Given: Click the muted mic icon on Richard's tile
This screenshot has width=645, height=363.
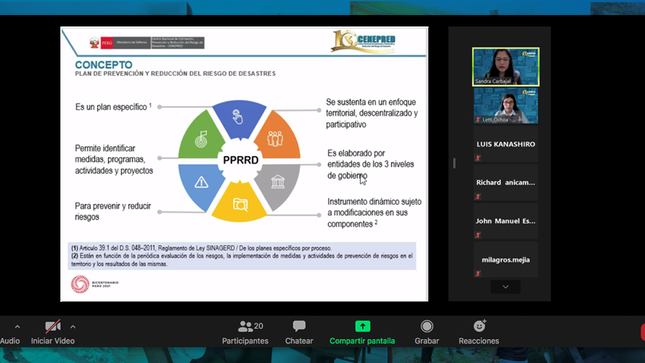Looking at the screenshot, I should (x=478, y=196).
